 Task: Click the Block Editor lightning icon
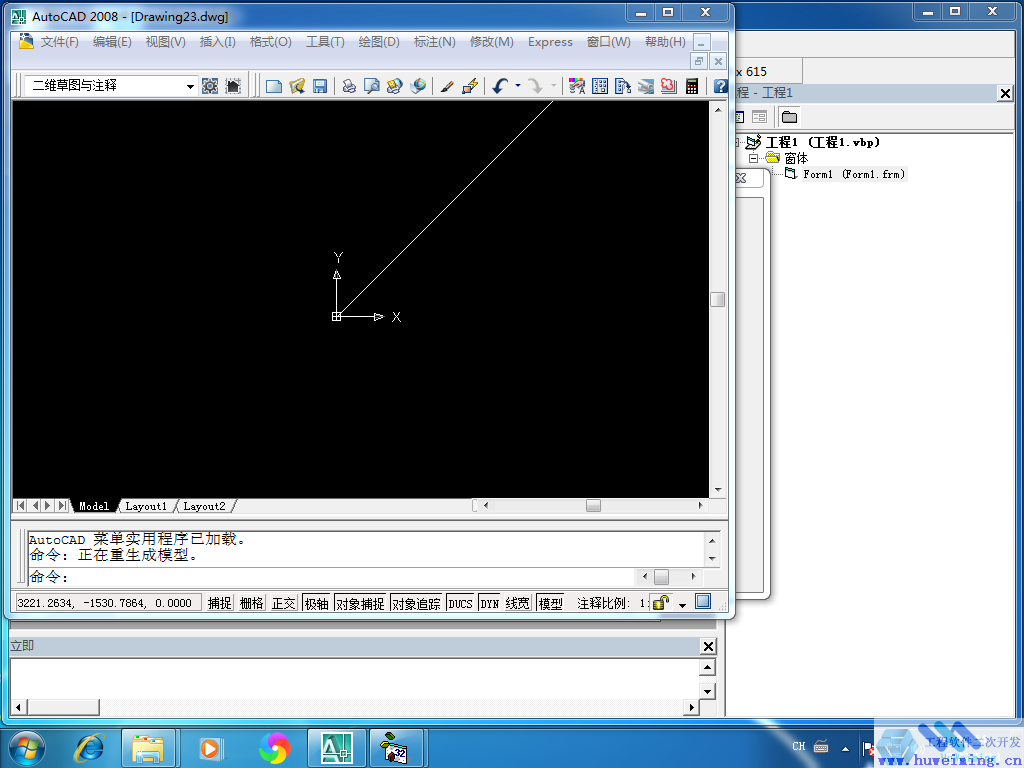click(x=470, y=86)
